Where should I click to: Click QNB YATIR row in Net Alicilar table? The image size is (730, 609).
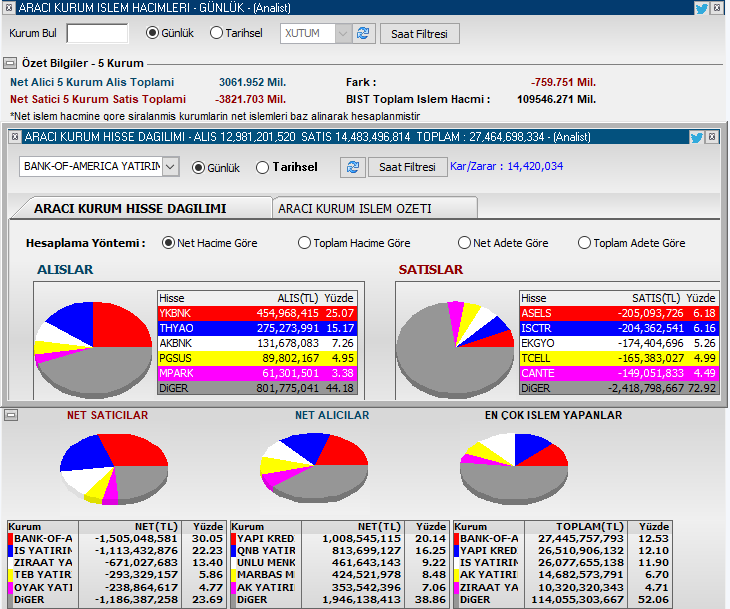pyautogui.click(x=339, y=550)
